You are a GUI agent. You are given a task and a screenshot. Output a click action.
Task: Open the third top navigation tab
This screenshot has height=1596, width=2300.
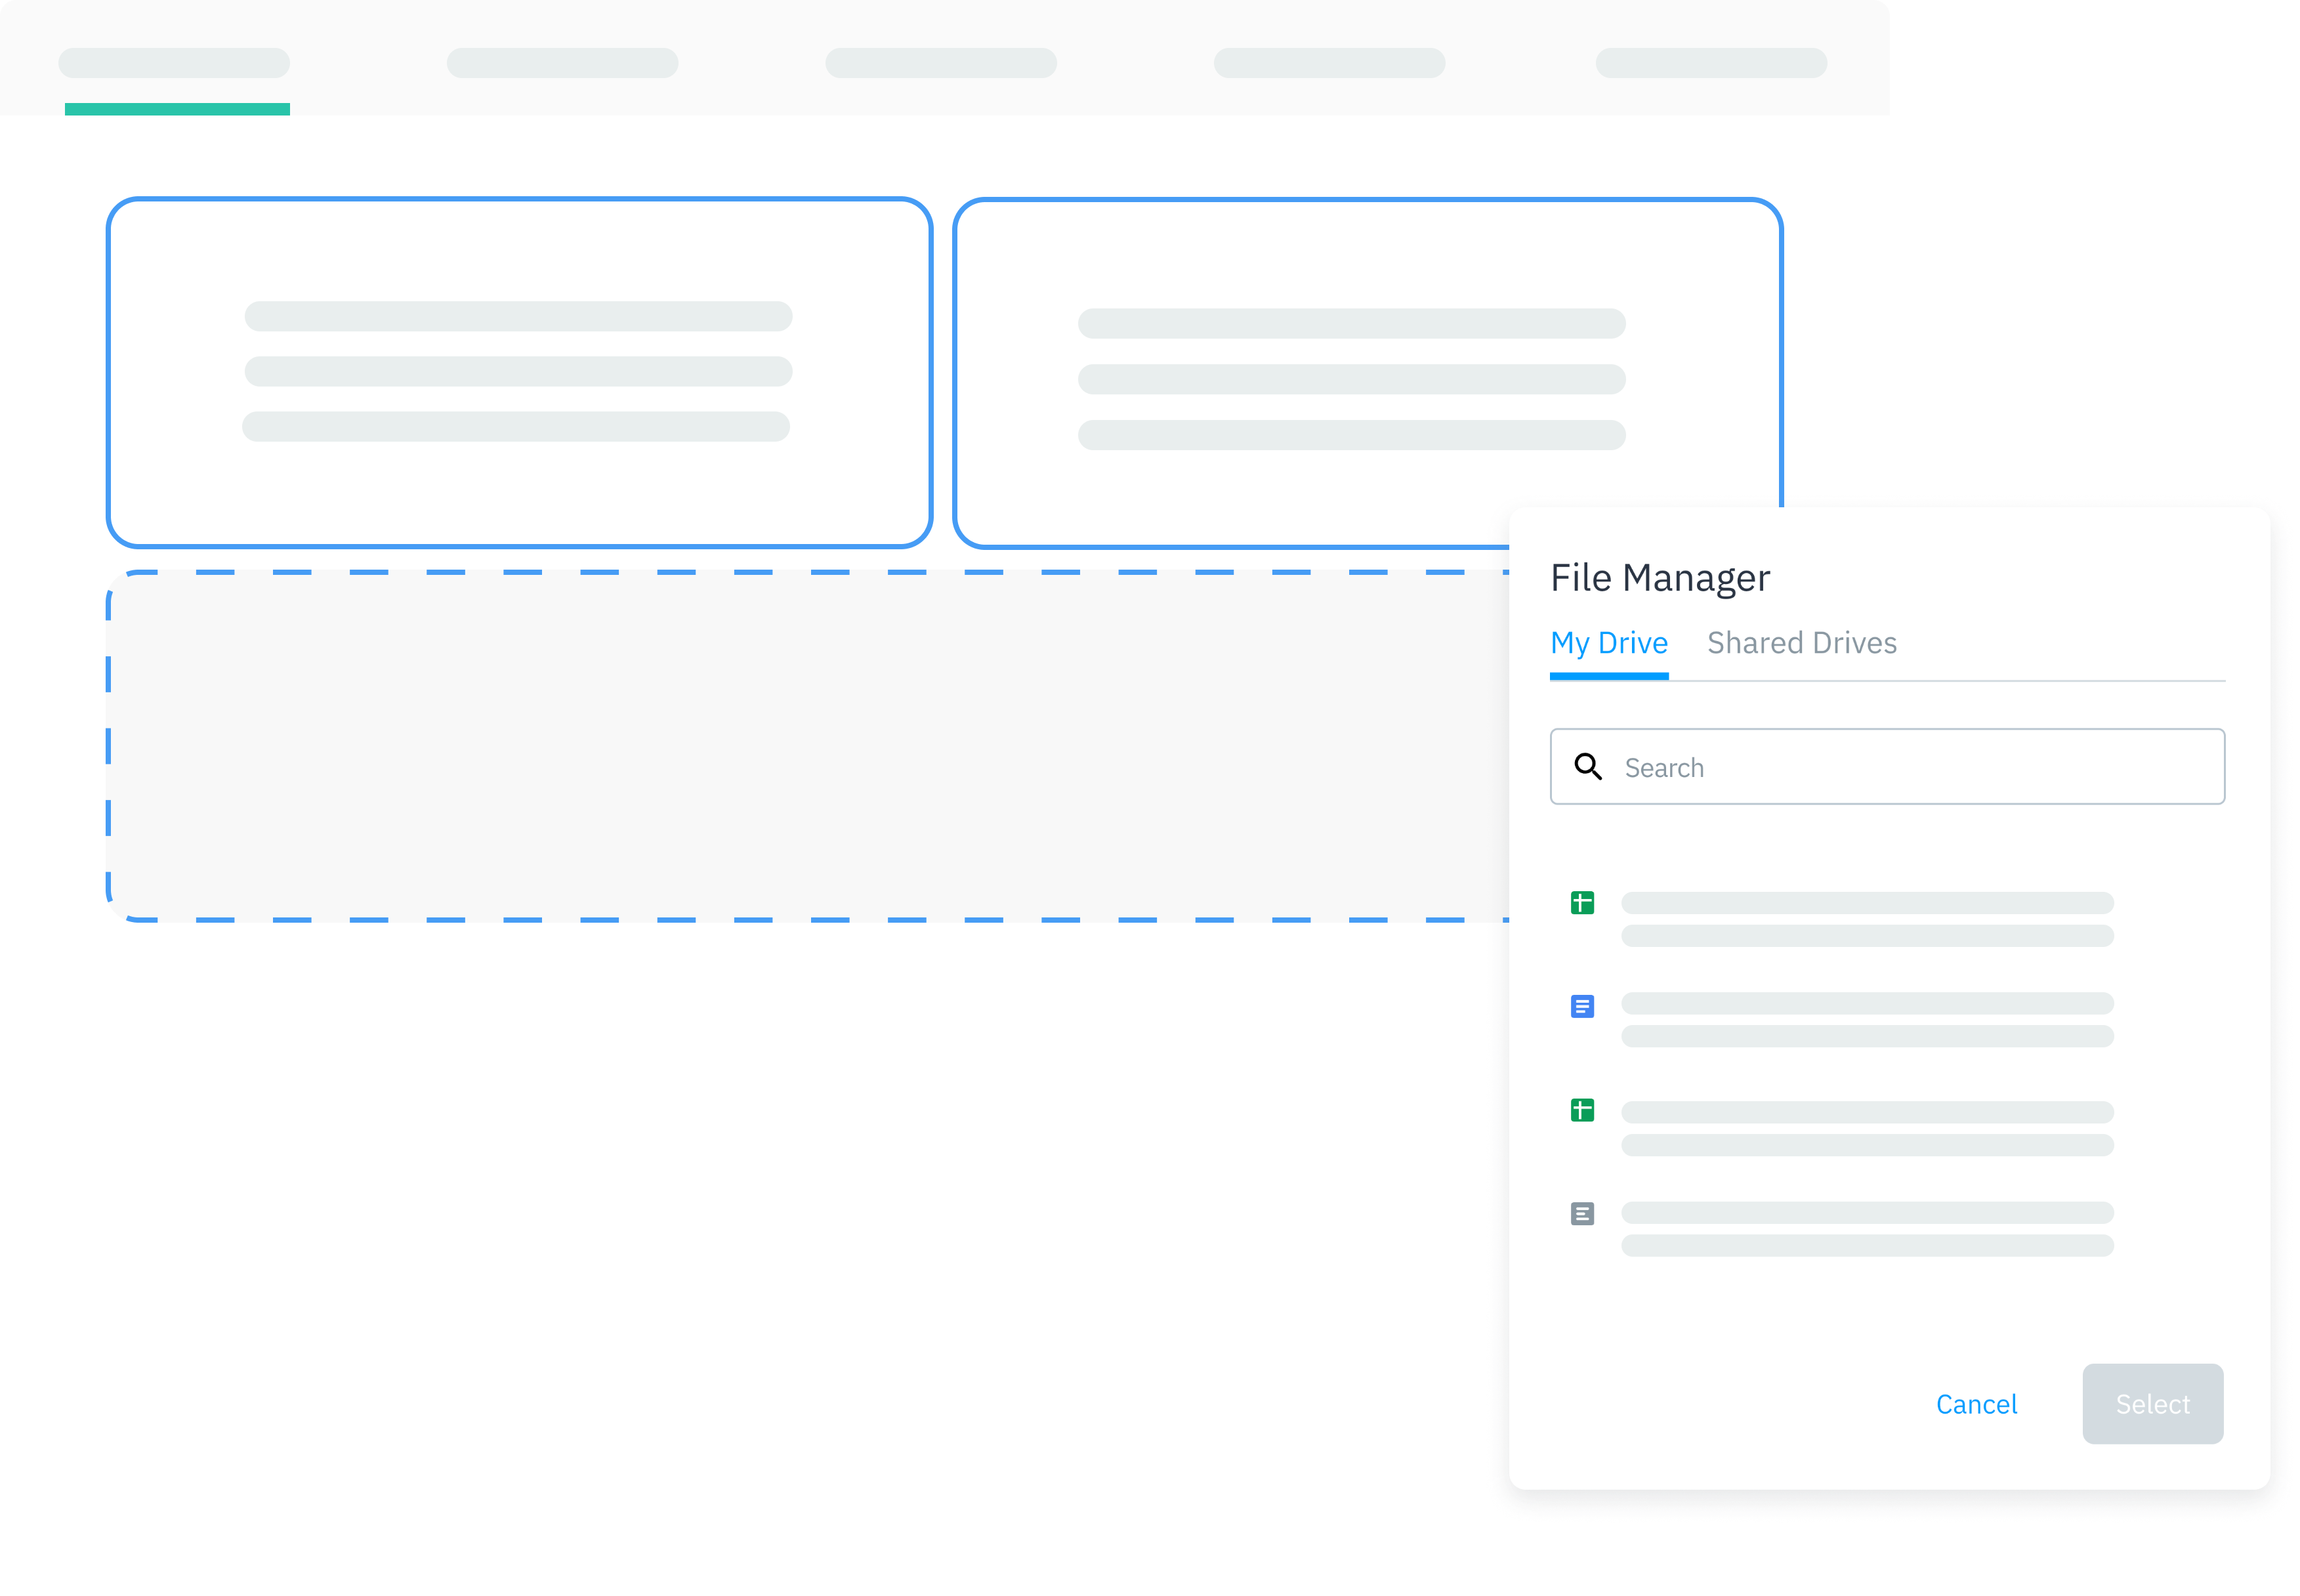pyautogui.click(x=940, y=63)
